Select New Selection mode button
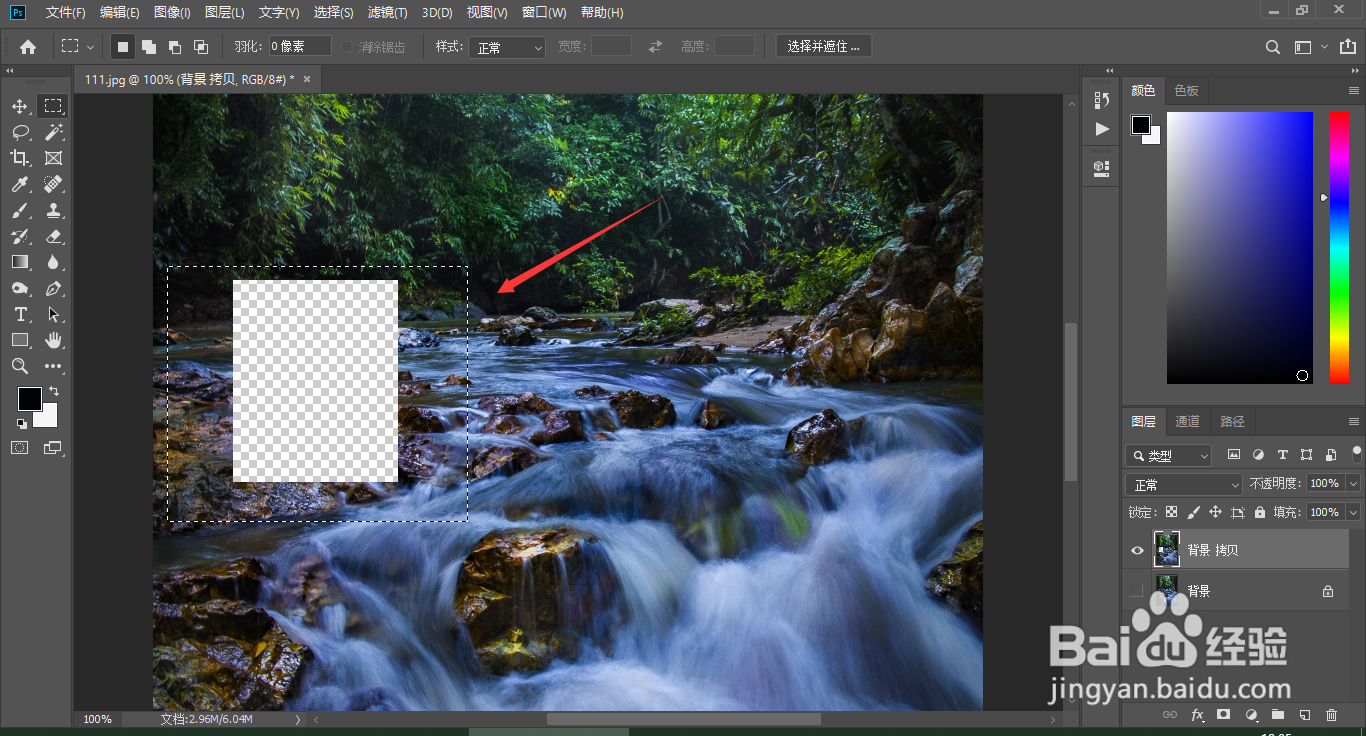Image resolution: width=1366 pixels, height=736 pixels. tap(122, 47)
